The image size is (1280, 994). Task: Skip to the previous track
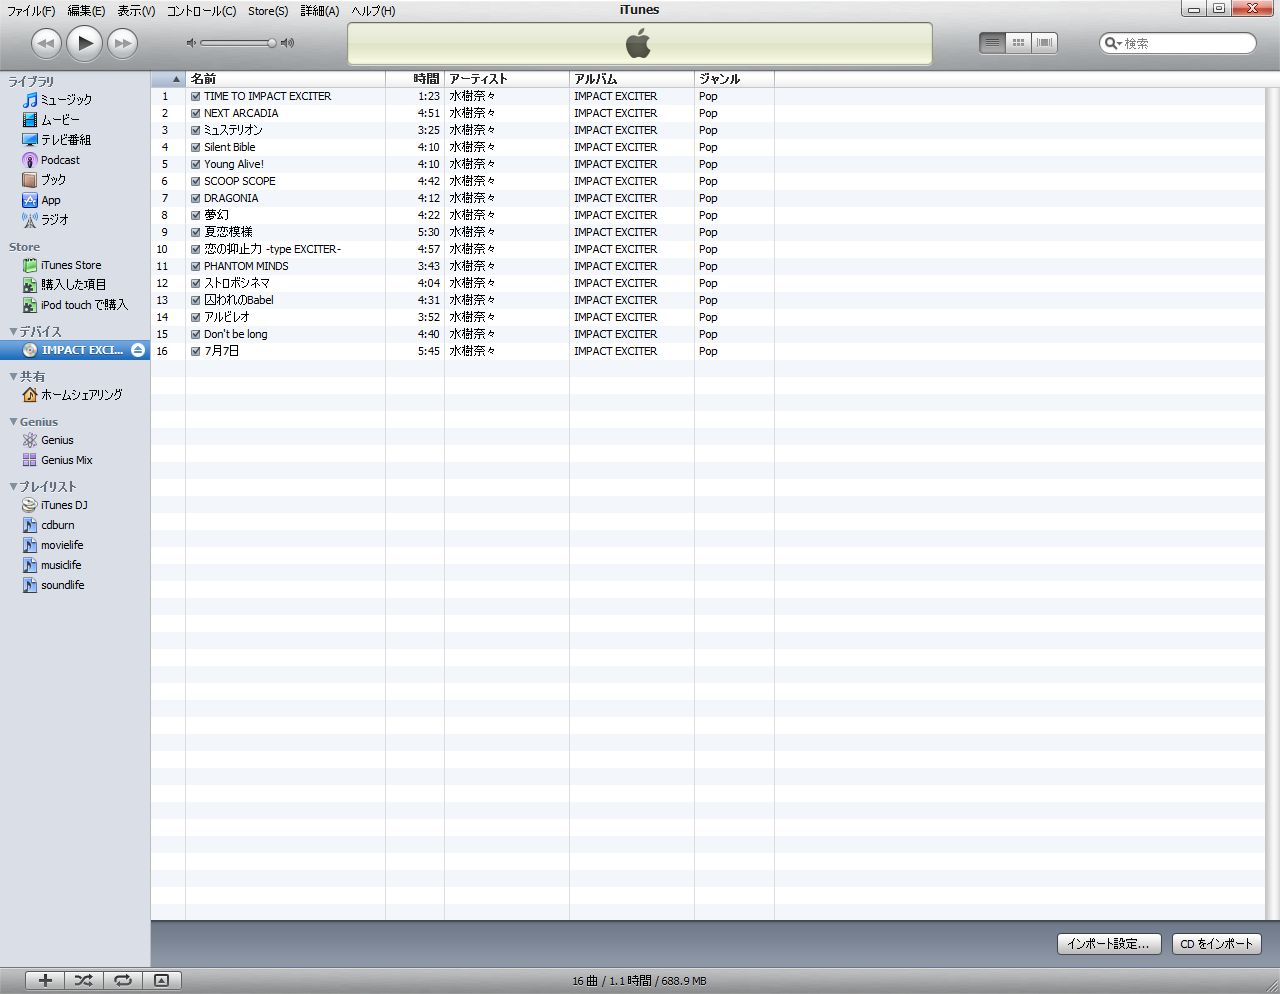[46, 43]
